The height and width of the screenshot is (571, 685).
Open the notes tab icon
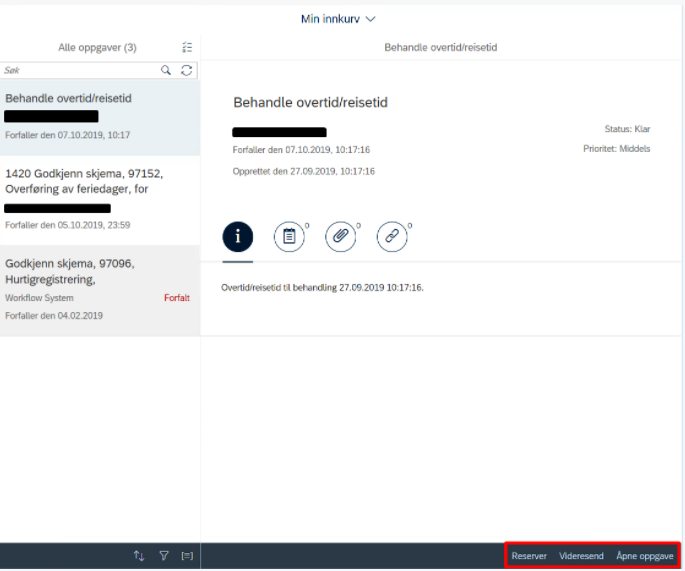point(289,236)
